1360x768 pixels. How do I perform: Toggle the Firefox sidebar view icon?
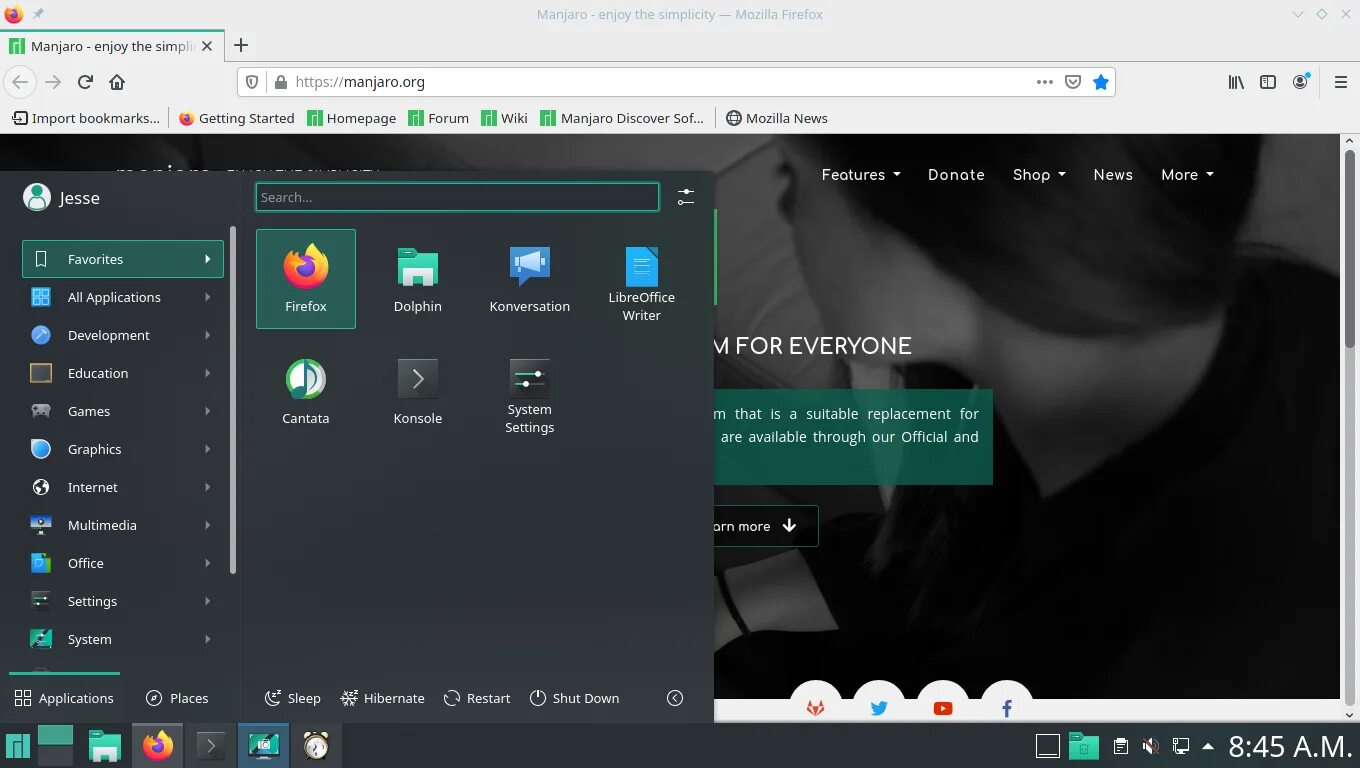(1268, 82)
